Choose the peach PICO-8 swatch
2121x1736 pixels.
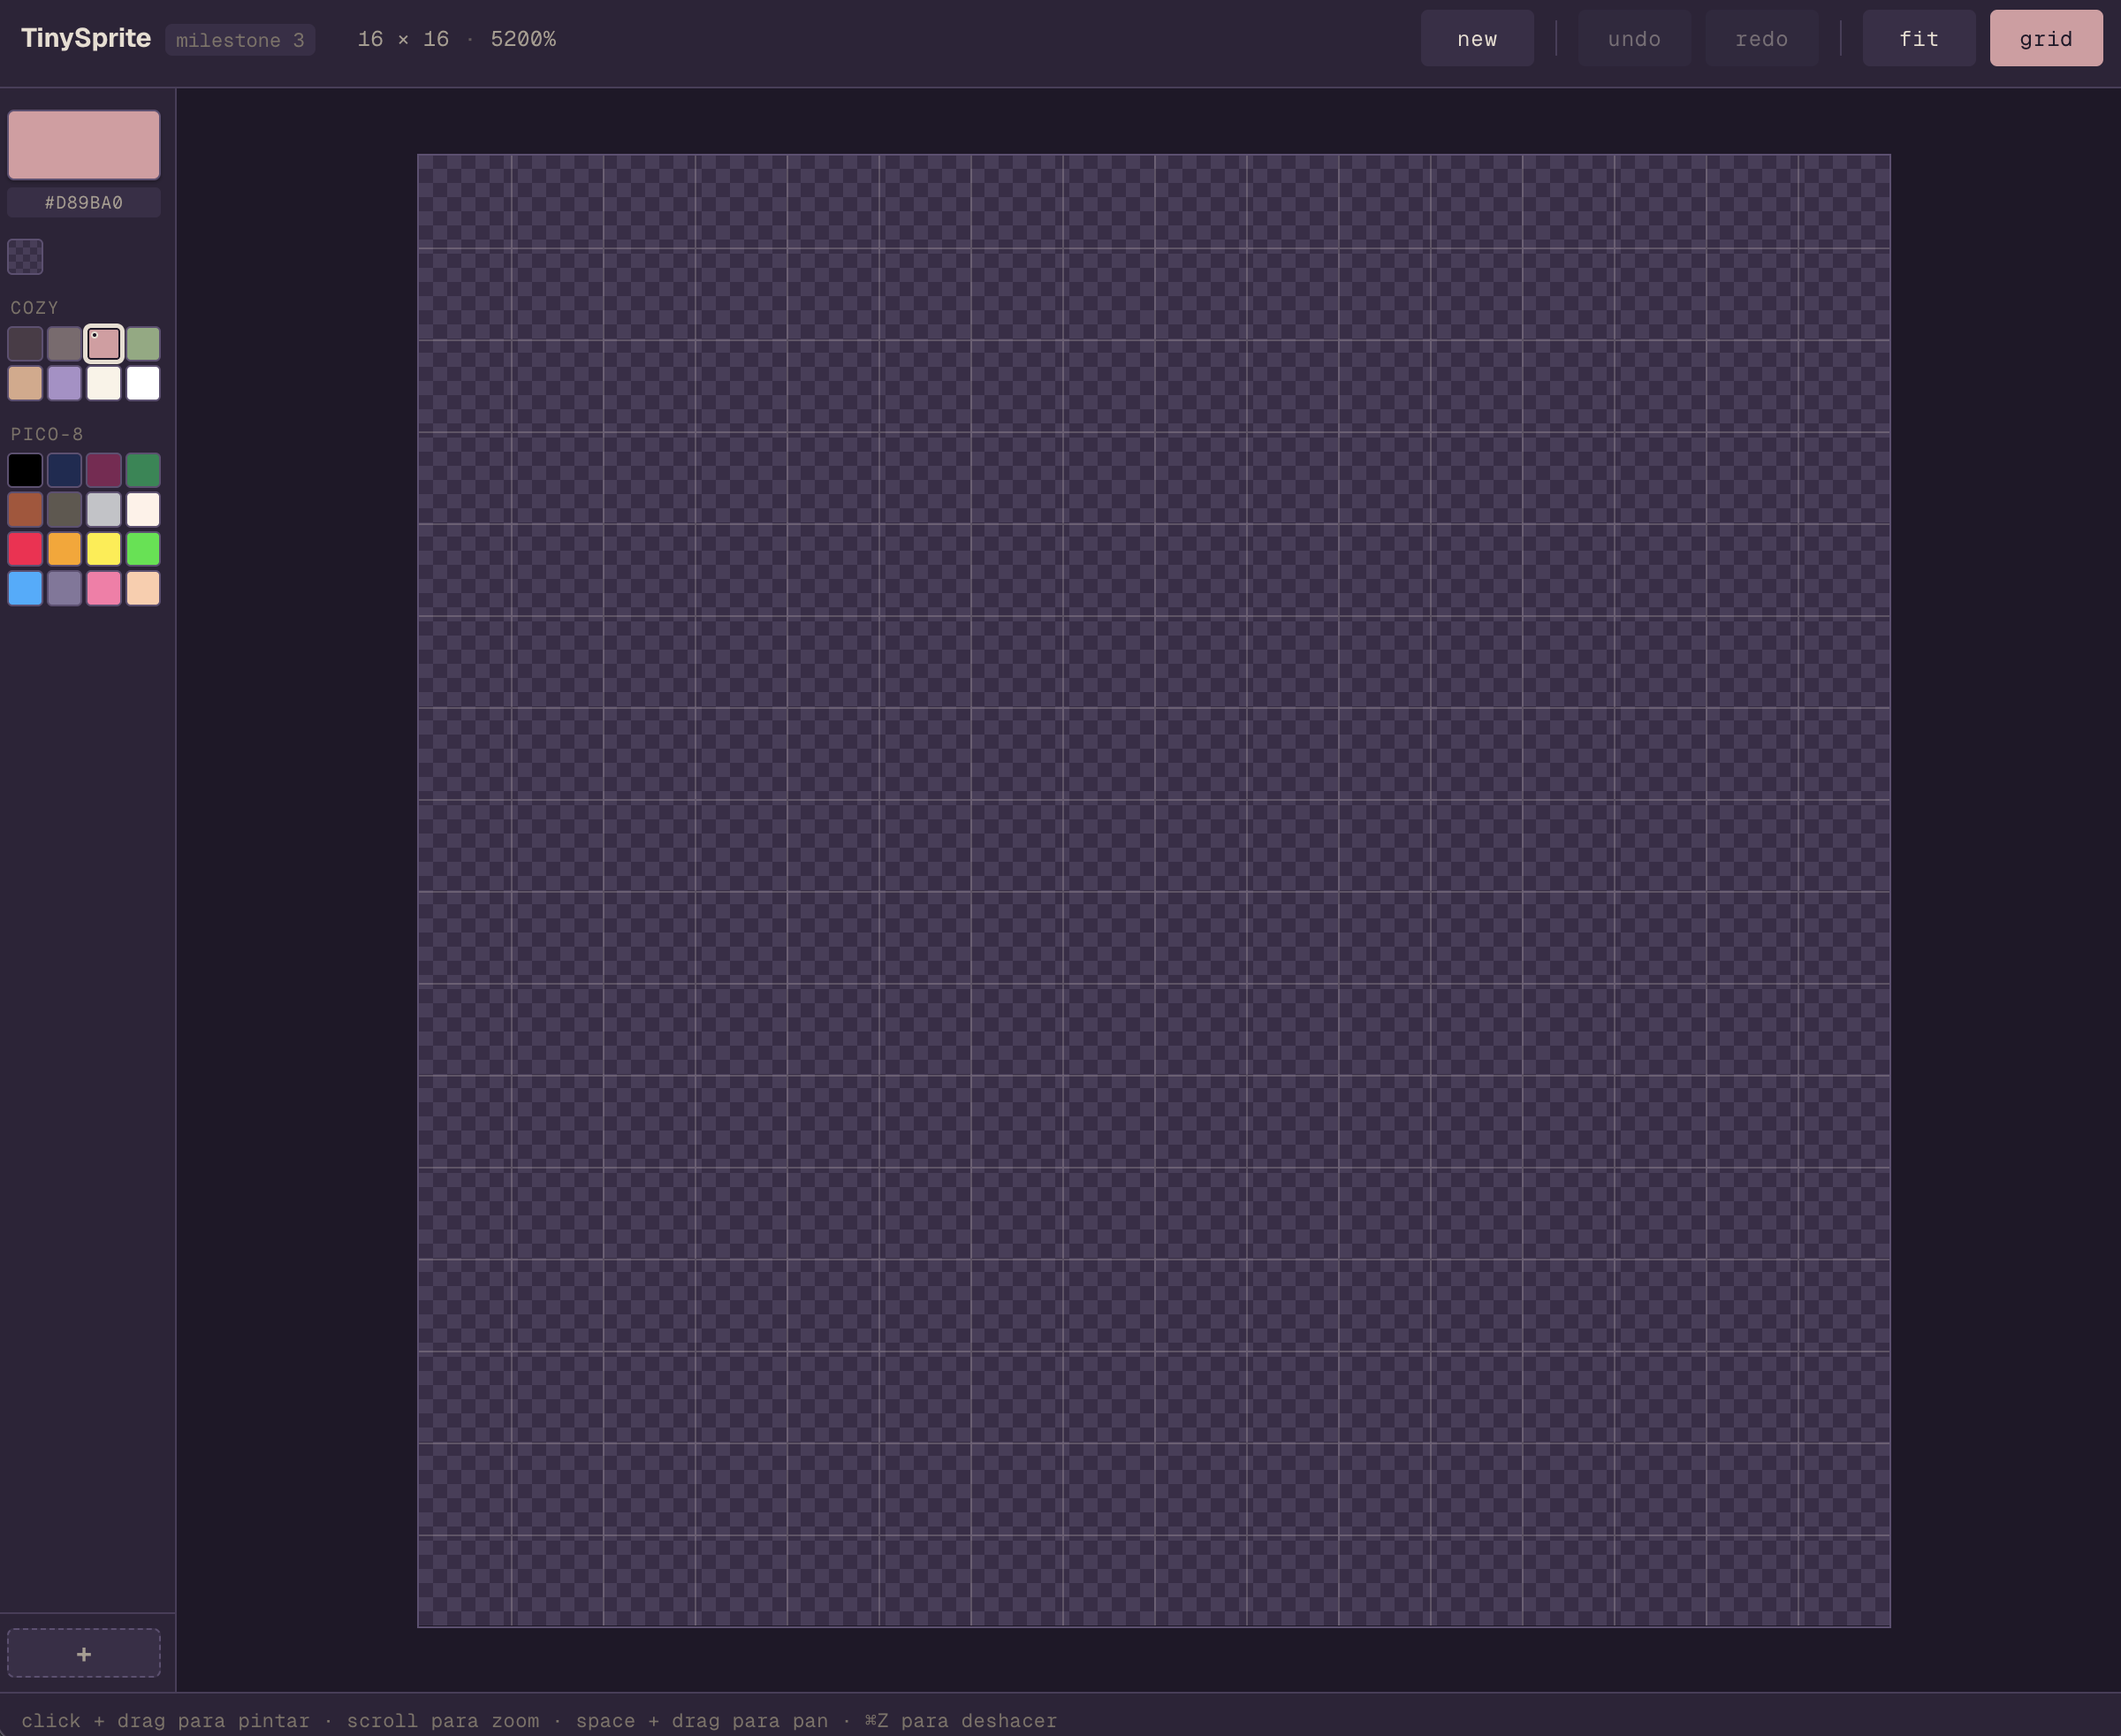(143, 588)
